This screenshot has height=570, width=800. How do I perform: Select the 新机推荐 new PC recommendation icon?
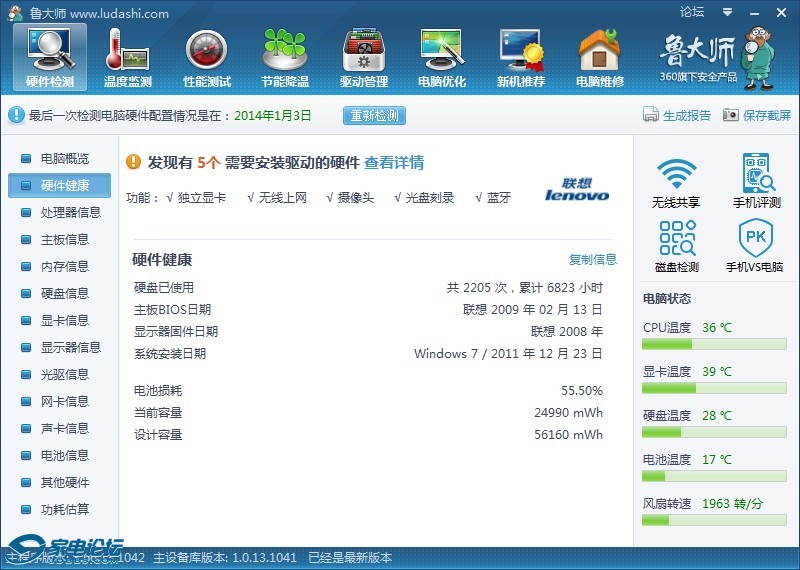[x=521, y=57]
